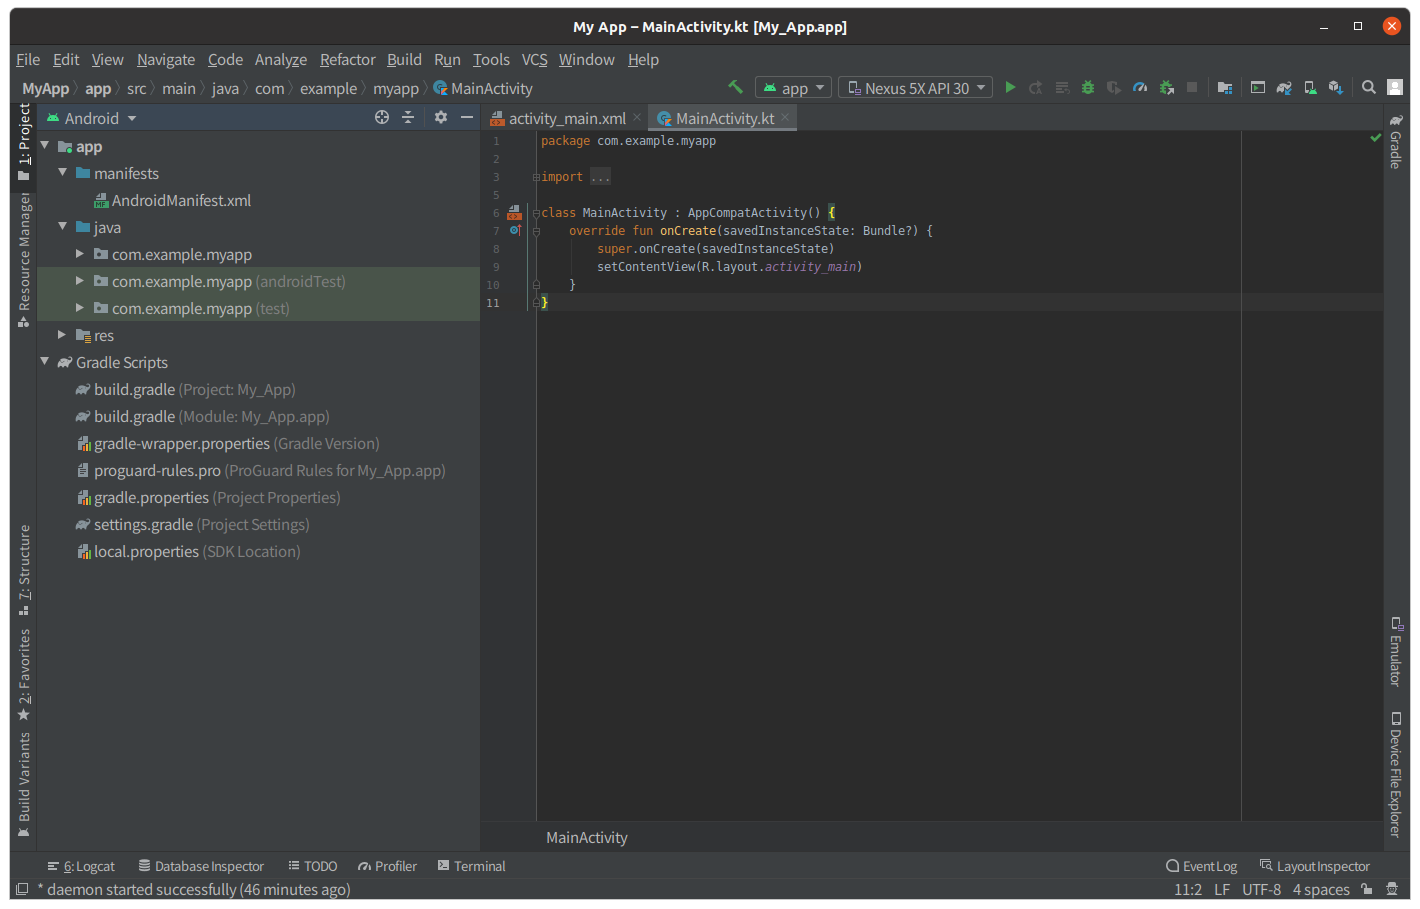
Task: Toggle file read-only lock icon in status bar
Action: click(1366, 889)
